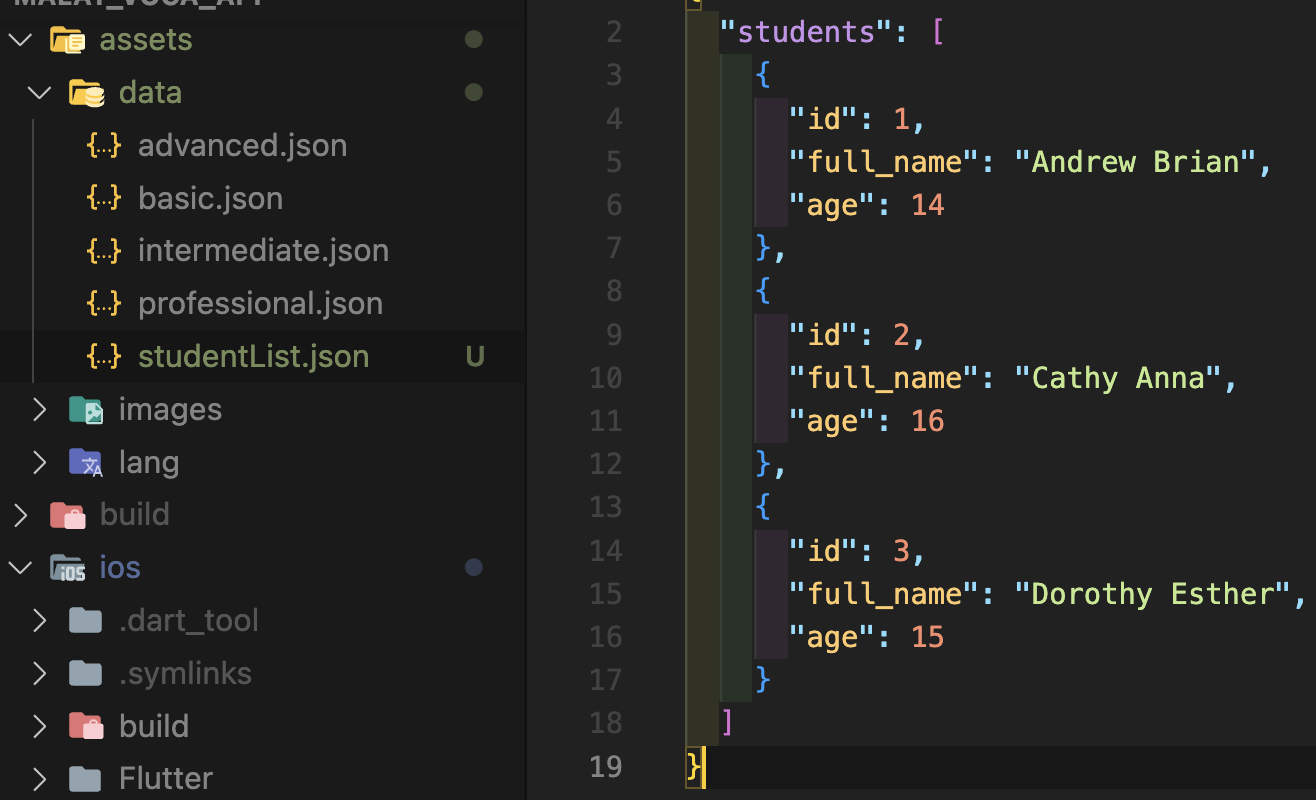The image size is (1316, 800).
Task: Click the studentList.json file icon
Action: click(x=104, y=357)
